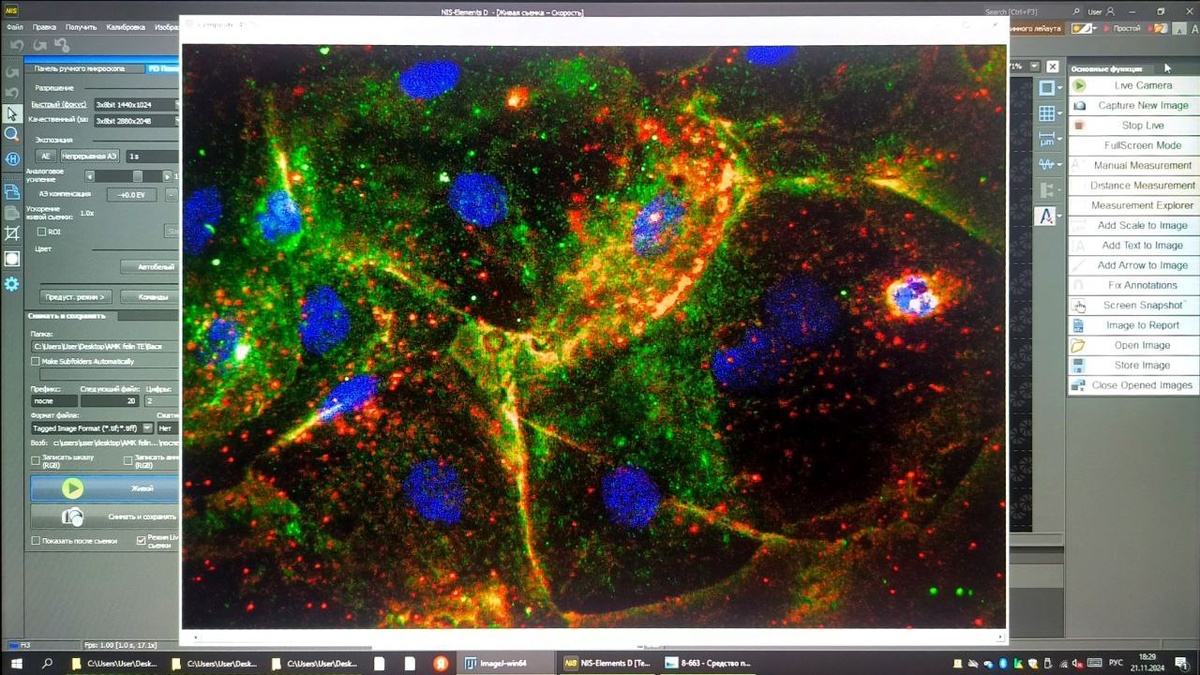Toggle the AE auto exposure button

tap(45, 156)
